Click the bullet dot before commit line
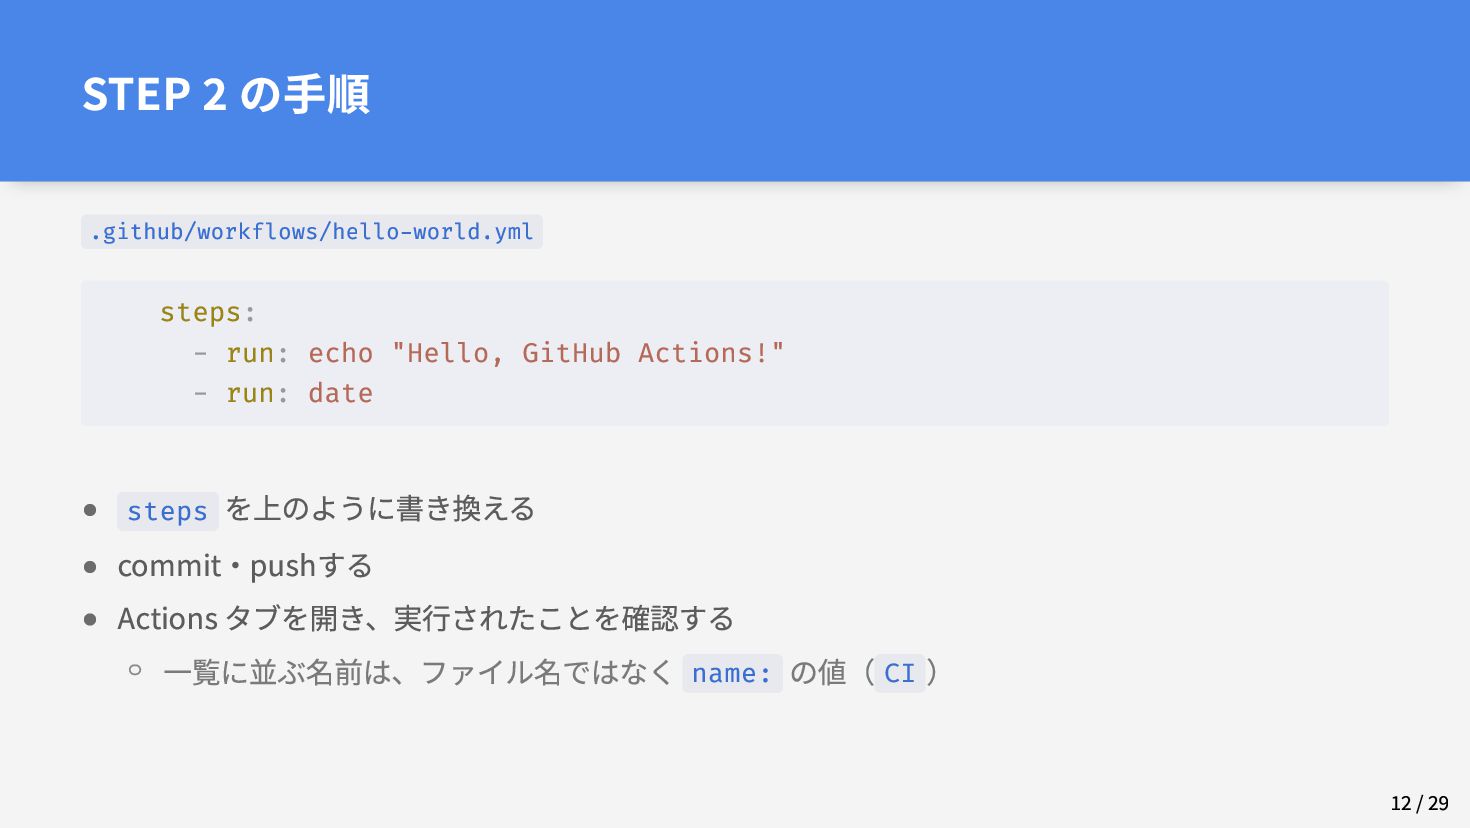1470x828 pixels. pyautogui.click(x=90, y=567)
